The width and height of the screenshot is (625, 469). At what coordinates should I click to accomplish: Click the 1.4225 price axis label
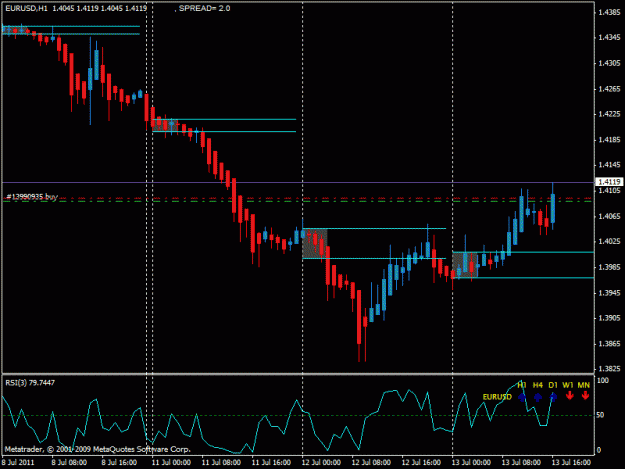pos(609,114)
